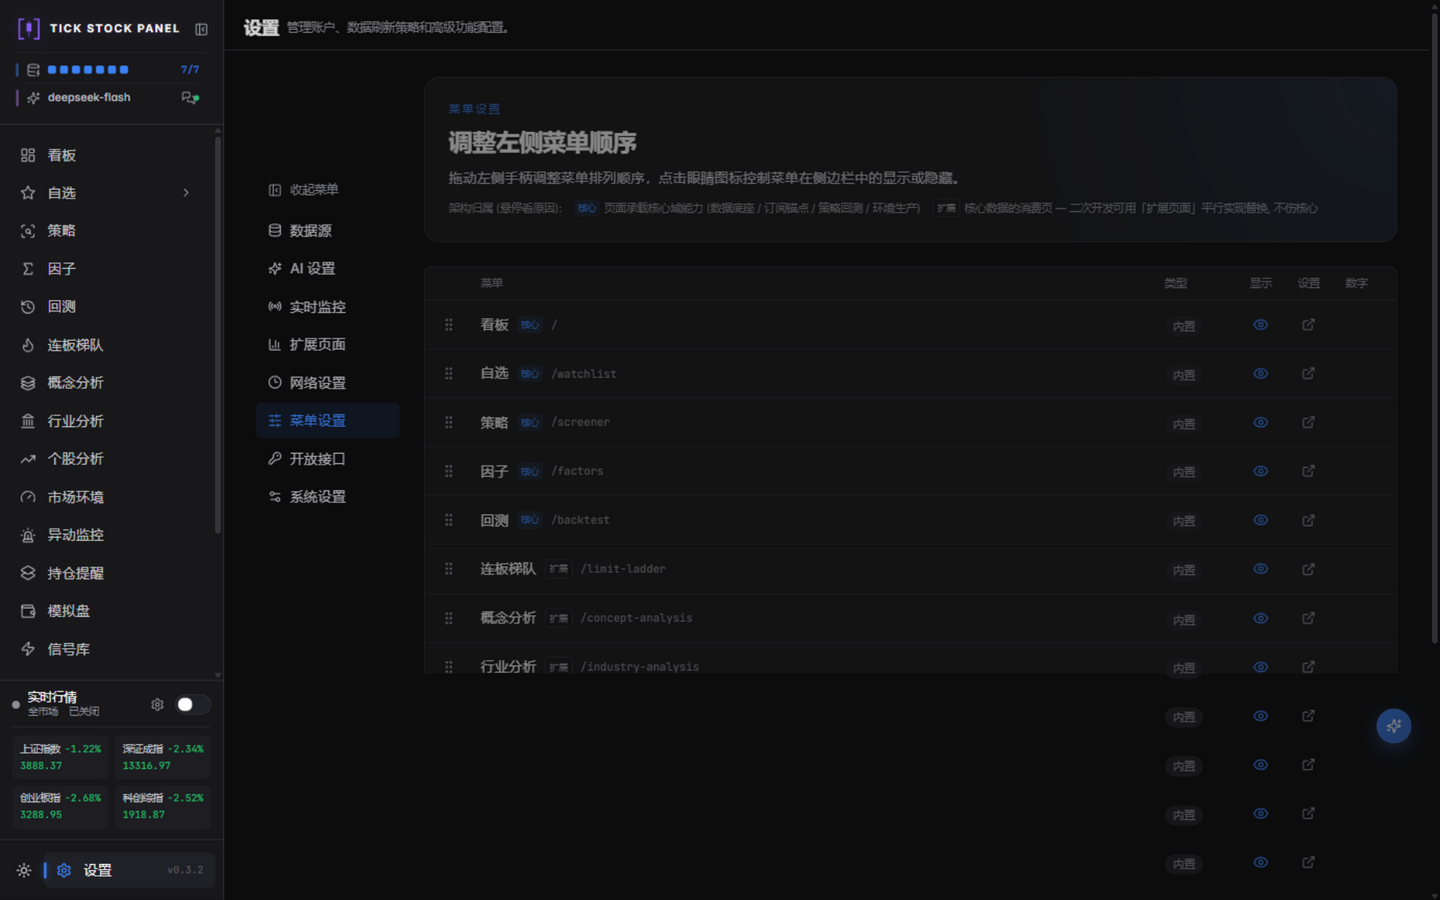Viewport: 1440px width, 900px height.
Task: Open 系统设置 settings section
Action: click(327, 497)
